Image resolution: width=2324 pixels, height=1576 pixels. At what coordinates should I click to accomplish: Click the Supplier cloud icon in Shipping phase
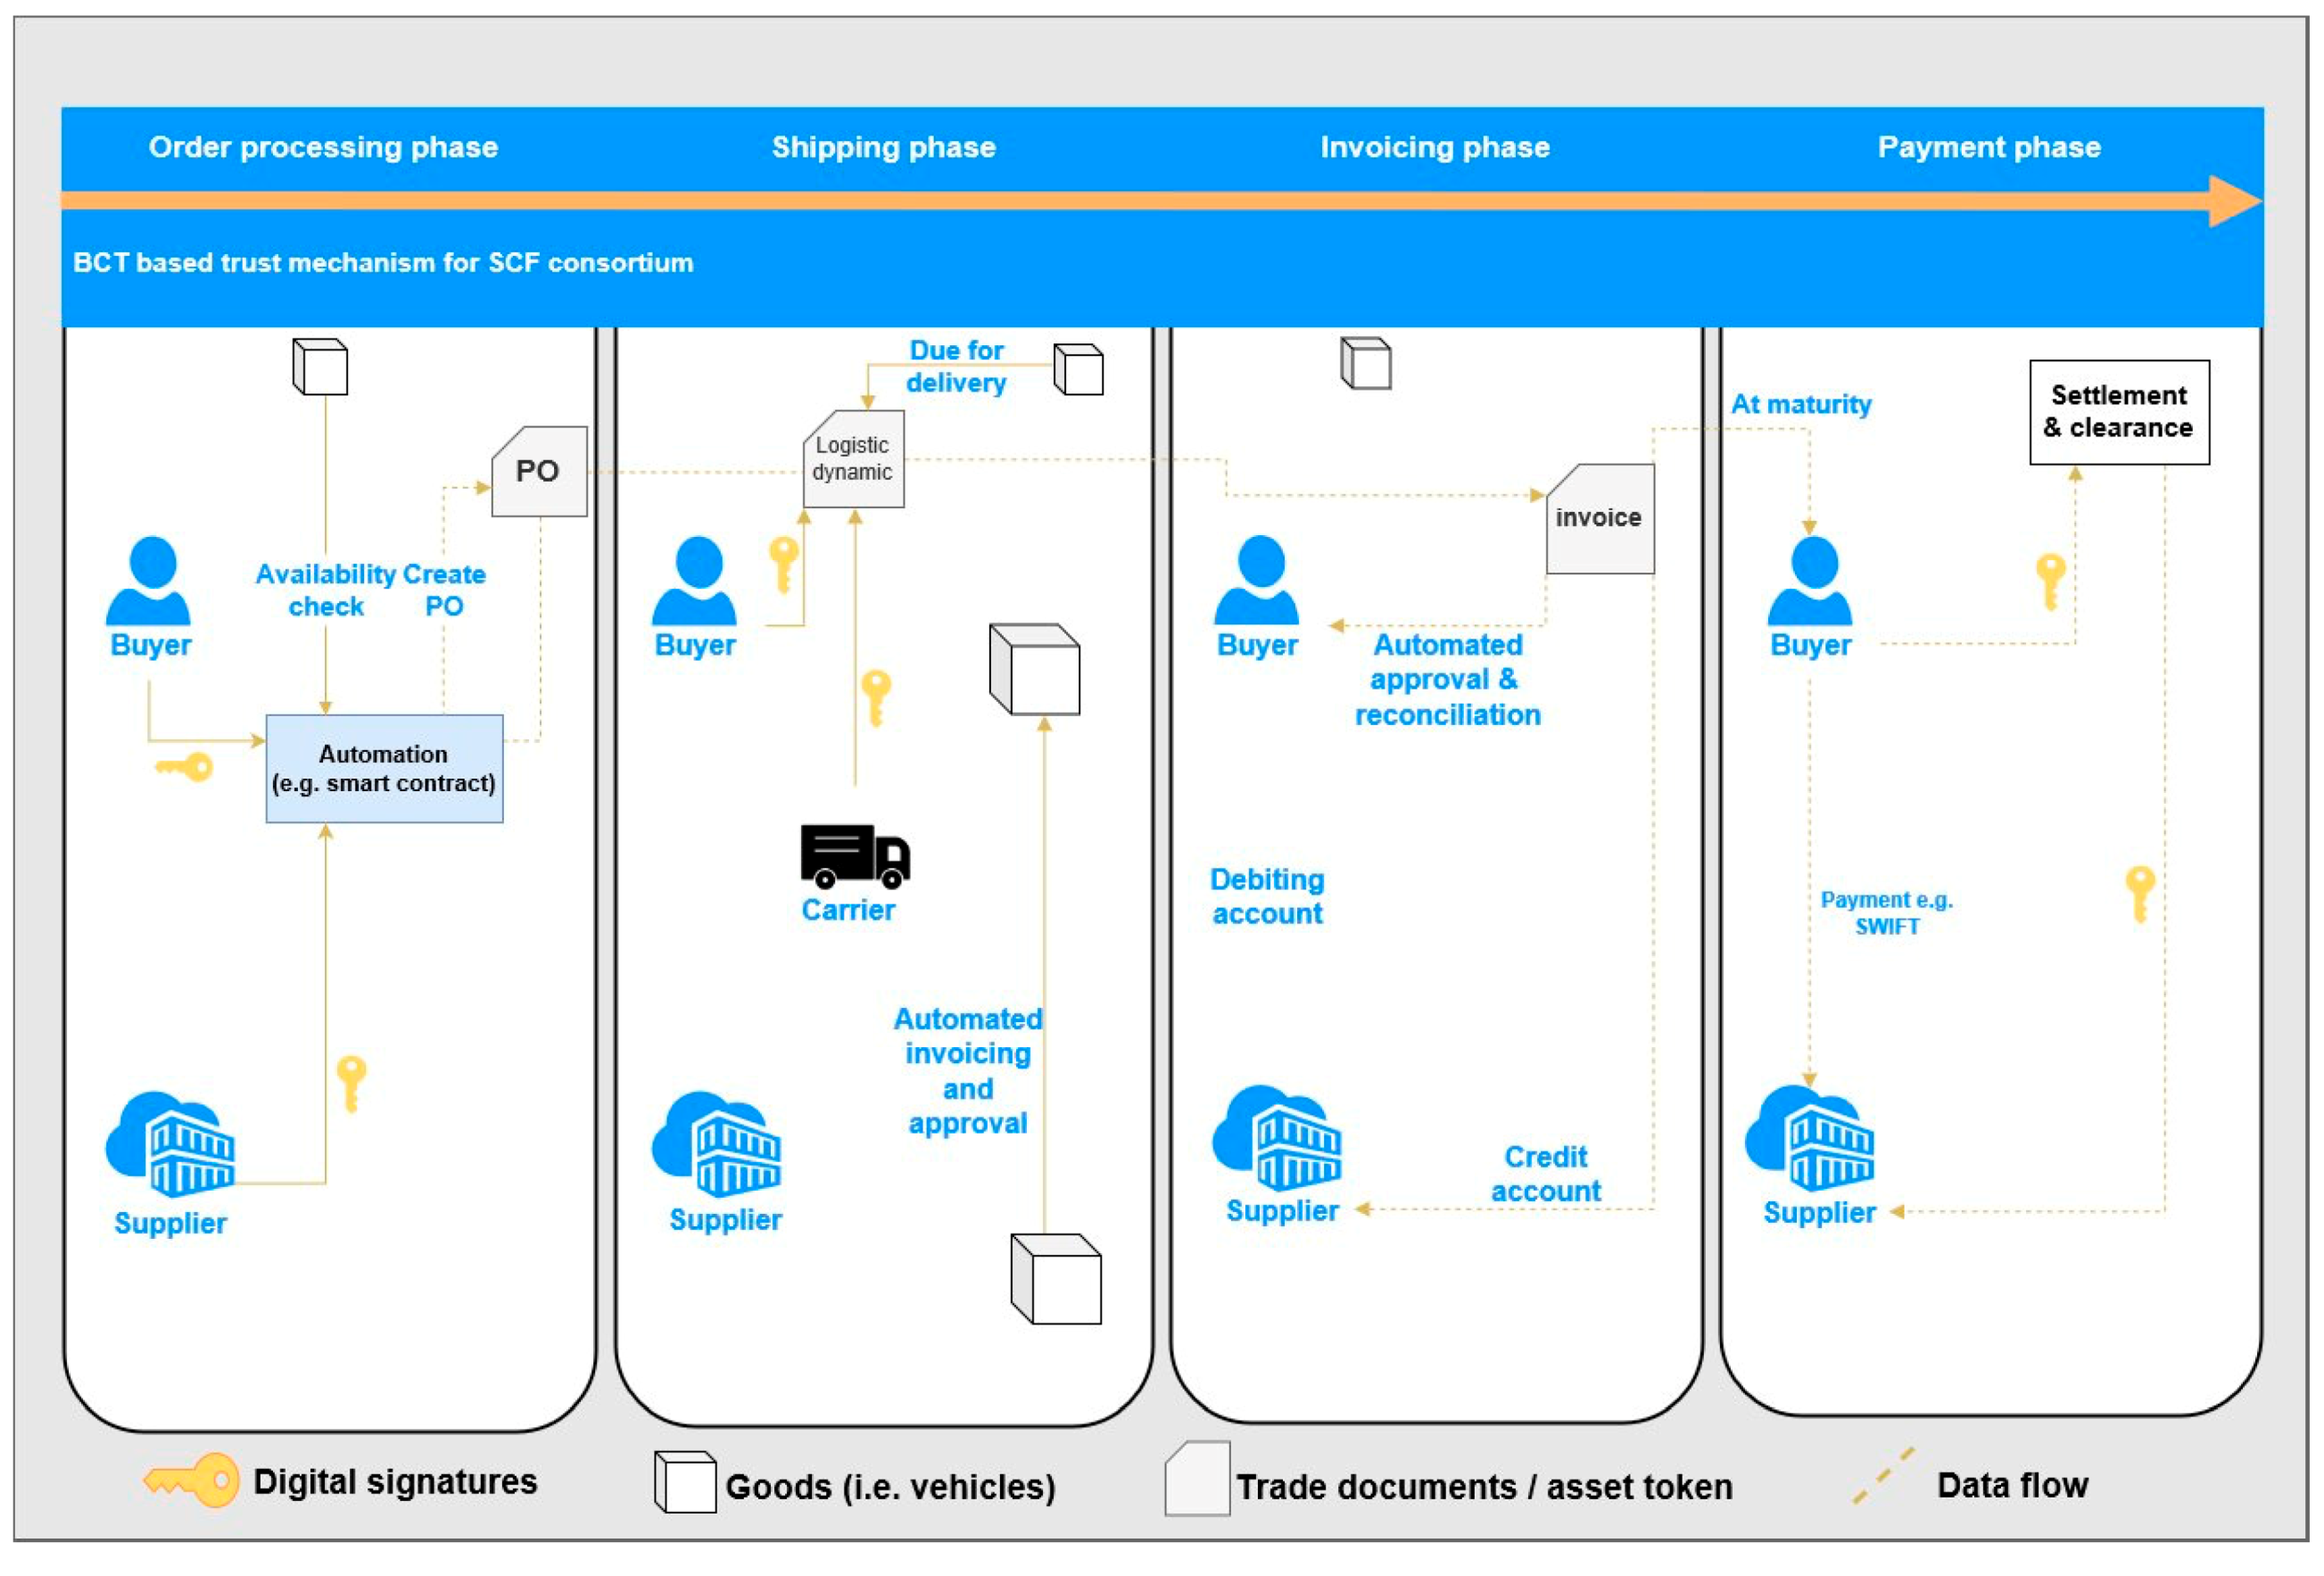716,1145
